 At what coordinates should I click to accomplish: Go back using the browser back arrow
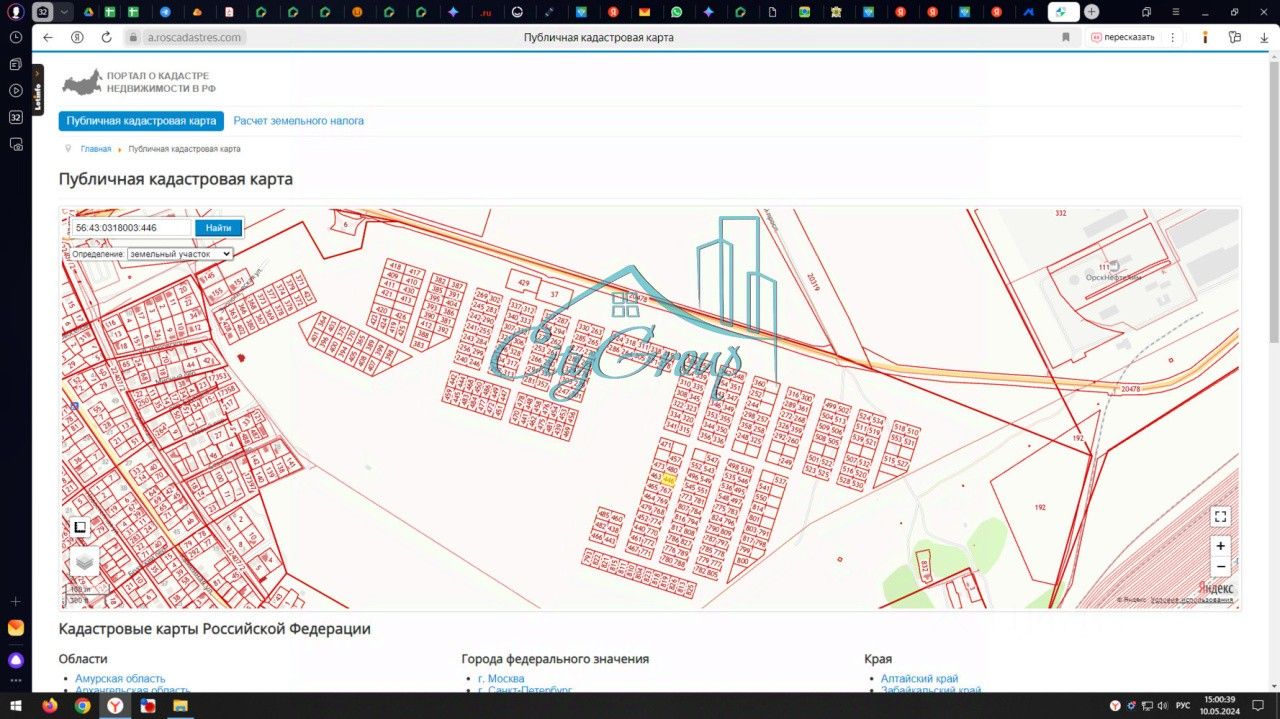(47, 37)
